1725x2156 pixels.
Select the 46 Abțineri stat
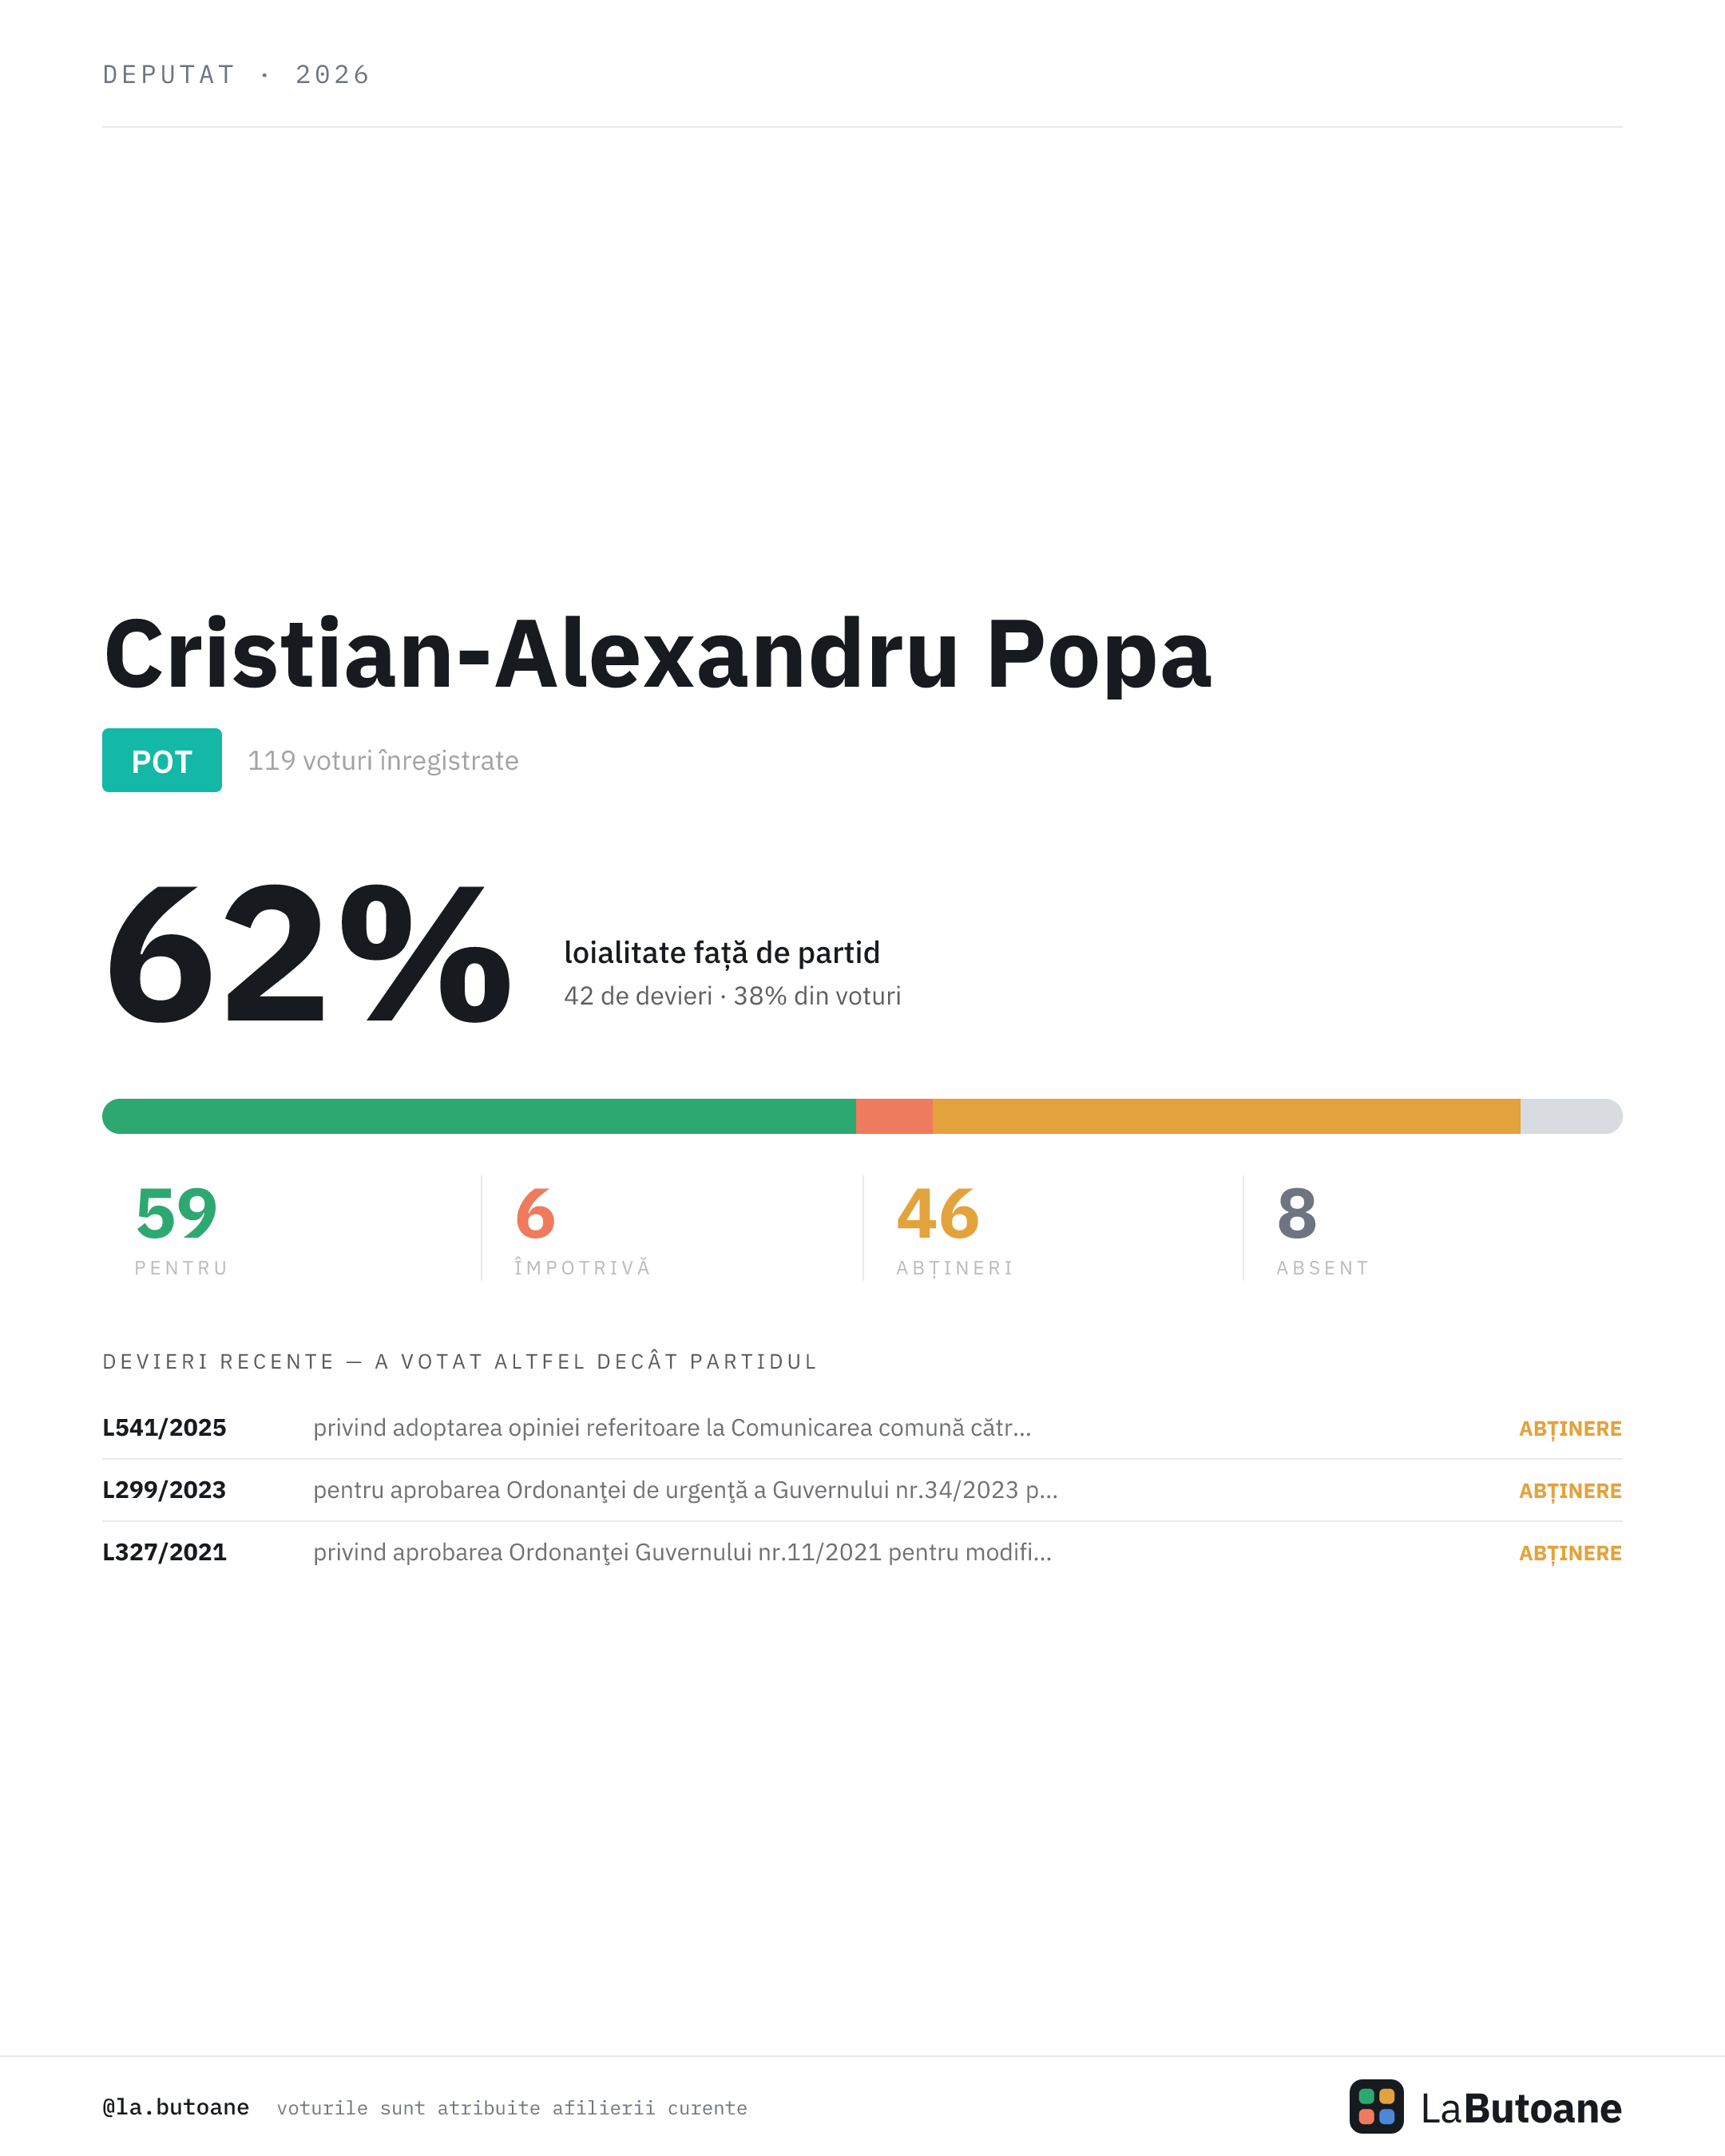(x=955, y=1228)
